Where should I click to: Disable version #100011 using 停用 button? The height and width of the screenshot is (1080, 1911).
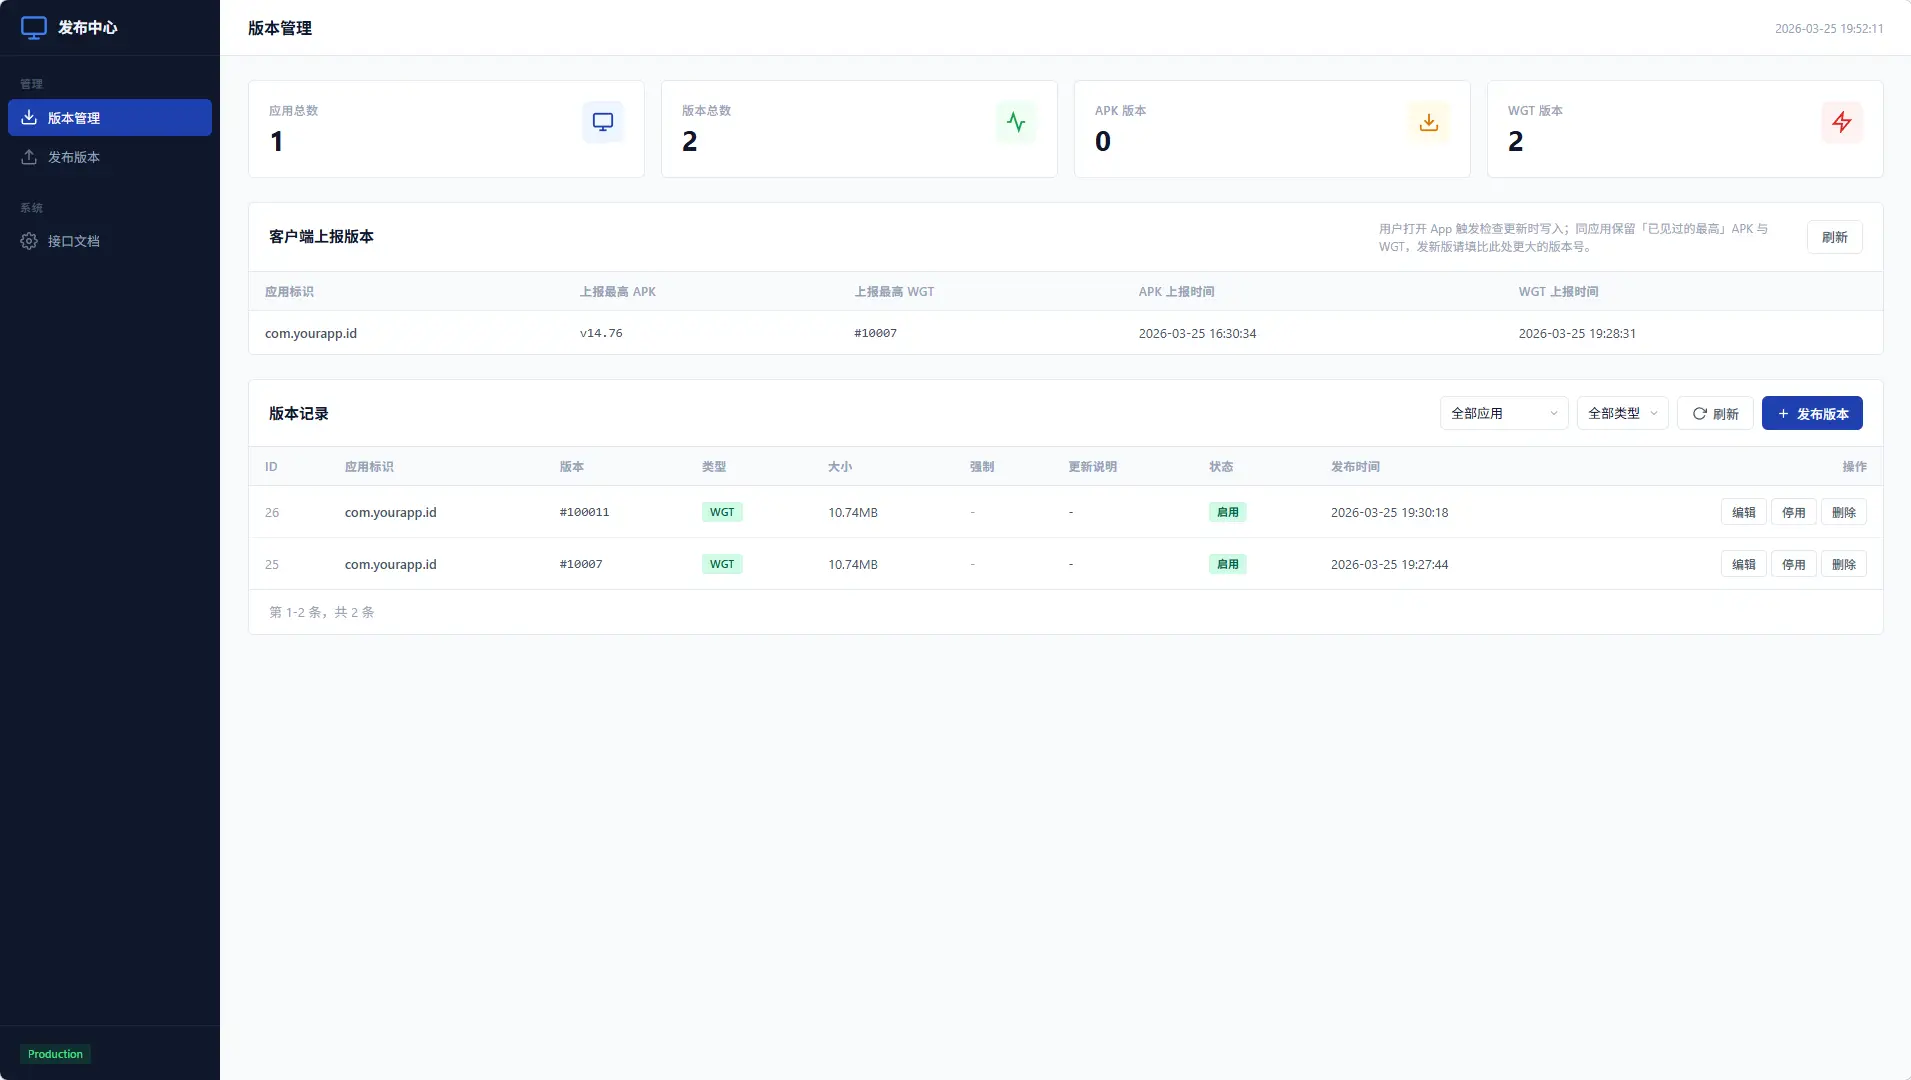tap(1793, 512)
